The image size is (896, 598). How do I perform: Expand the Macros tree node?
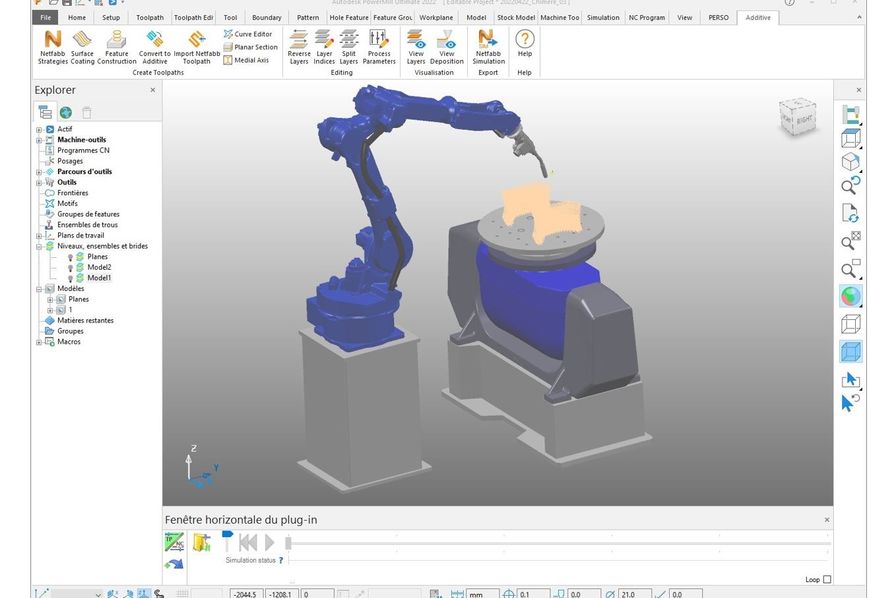(x=39, y=342)
